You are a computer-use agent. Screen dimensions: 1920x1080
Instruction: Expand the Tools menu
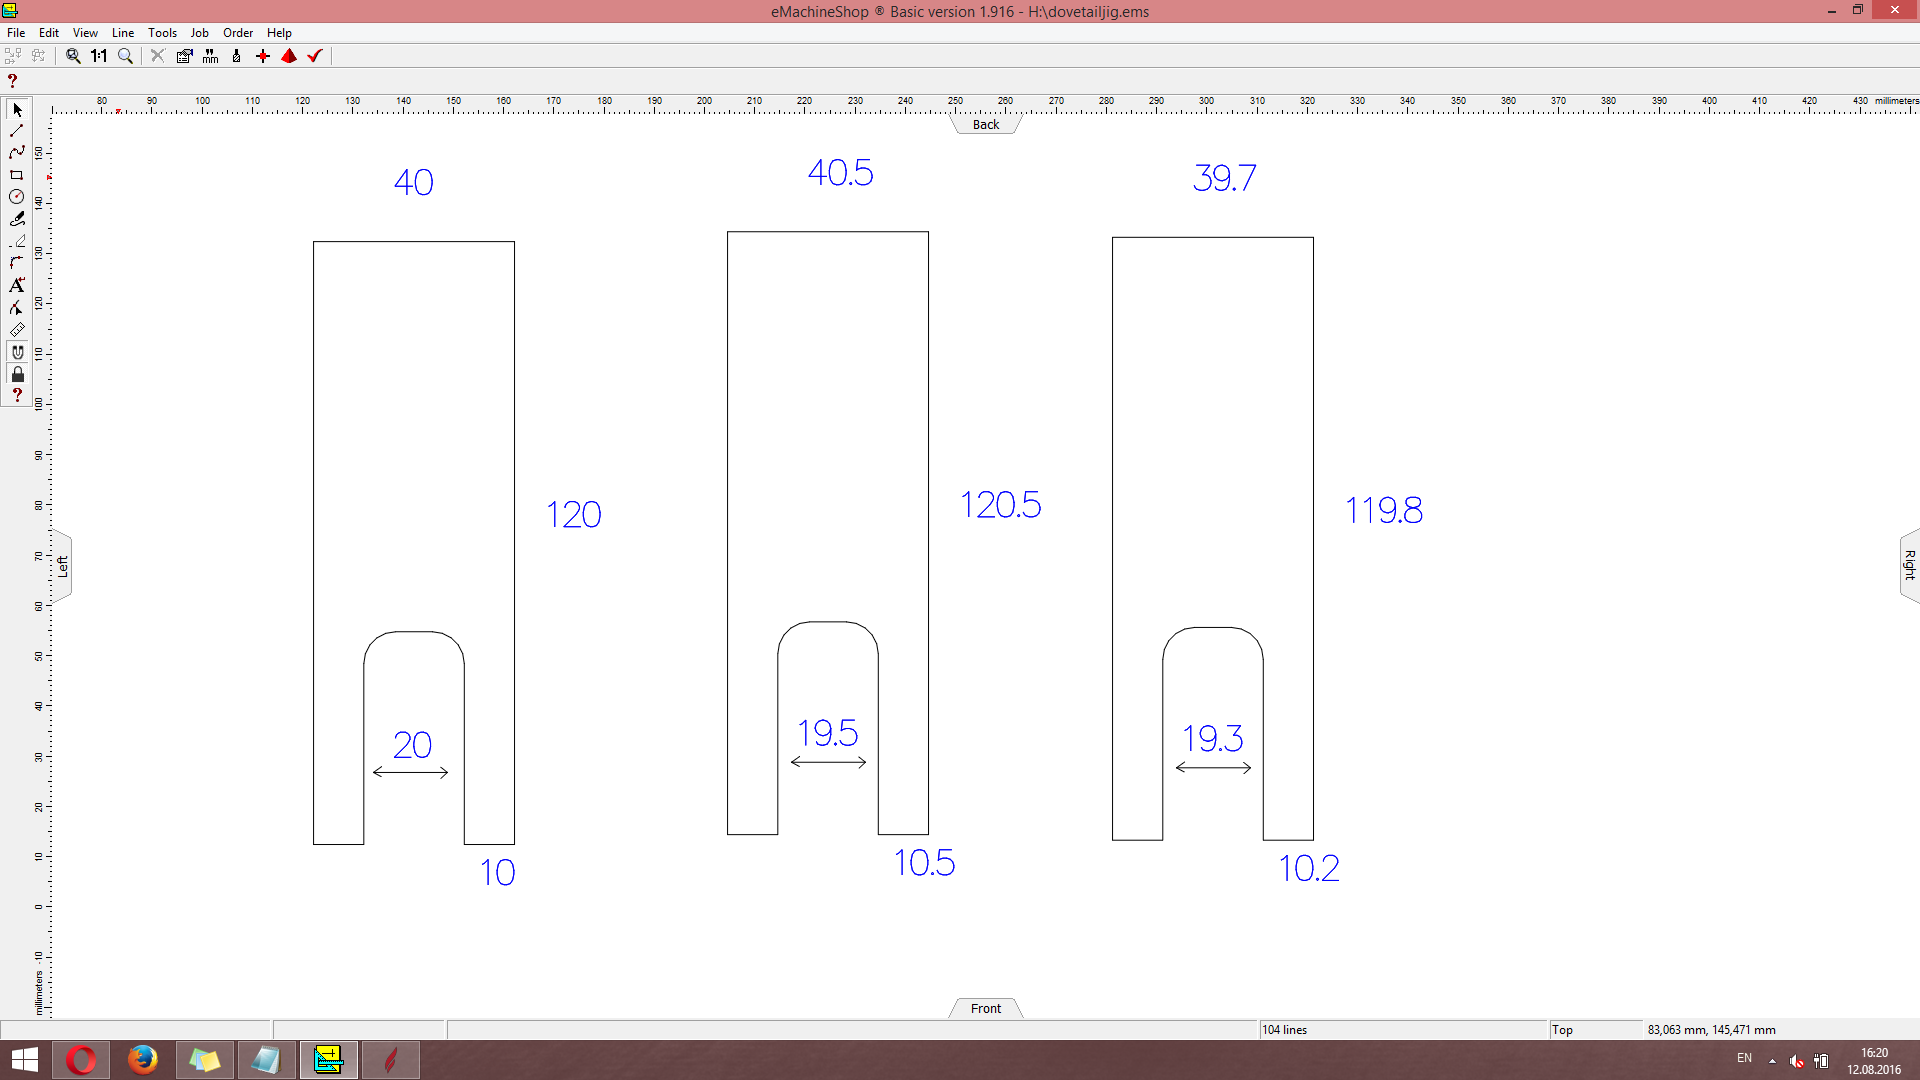(162, 33)
